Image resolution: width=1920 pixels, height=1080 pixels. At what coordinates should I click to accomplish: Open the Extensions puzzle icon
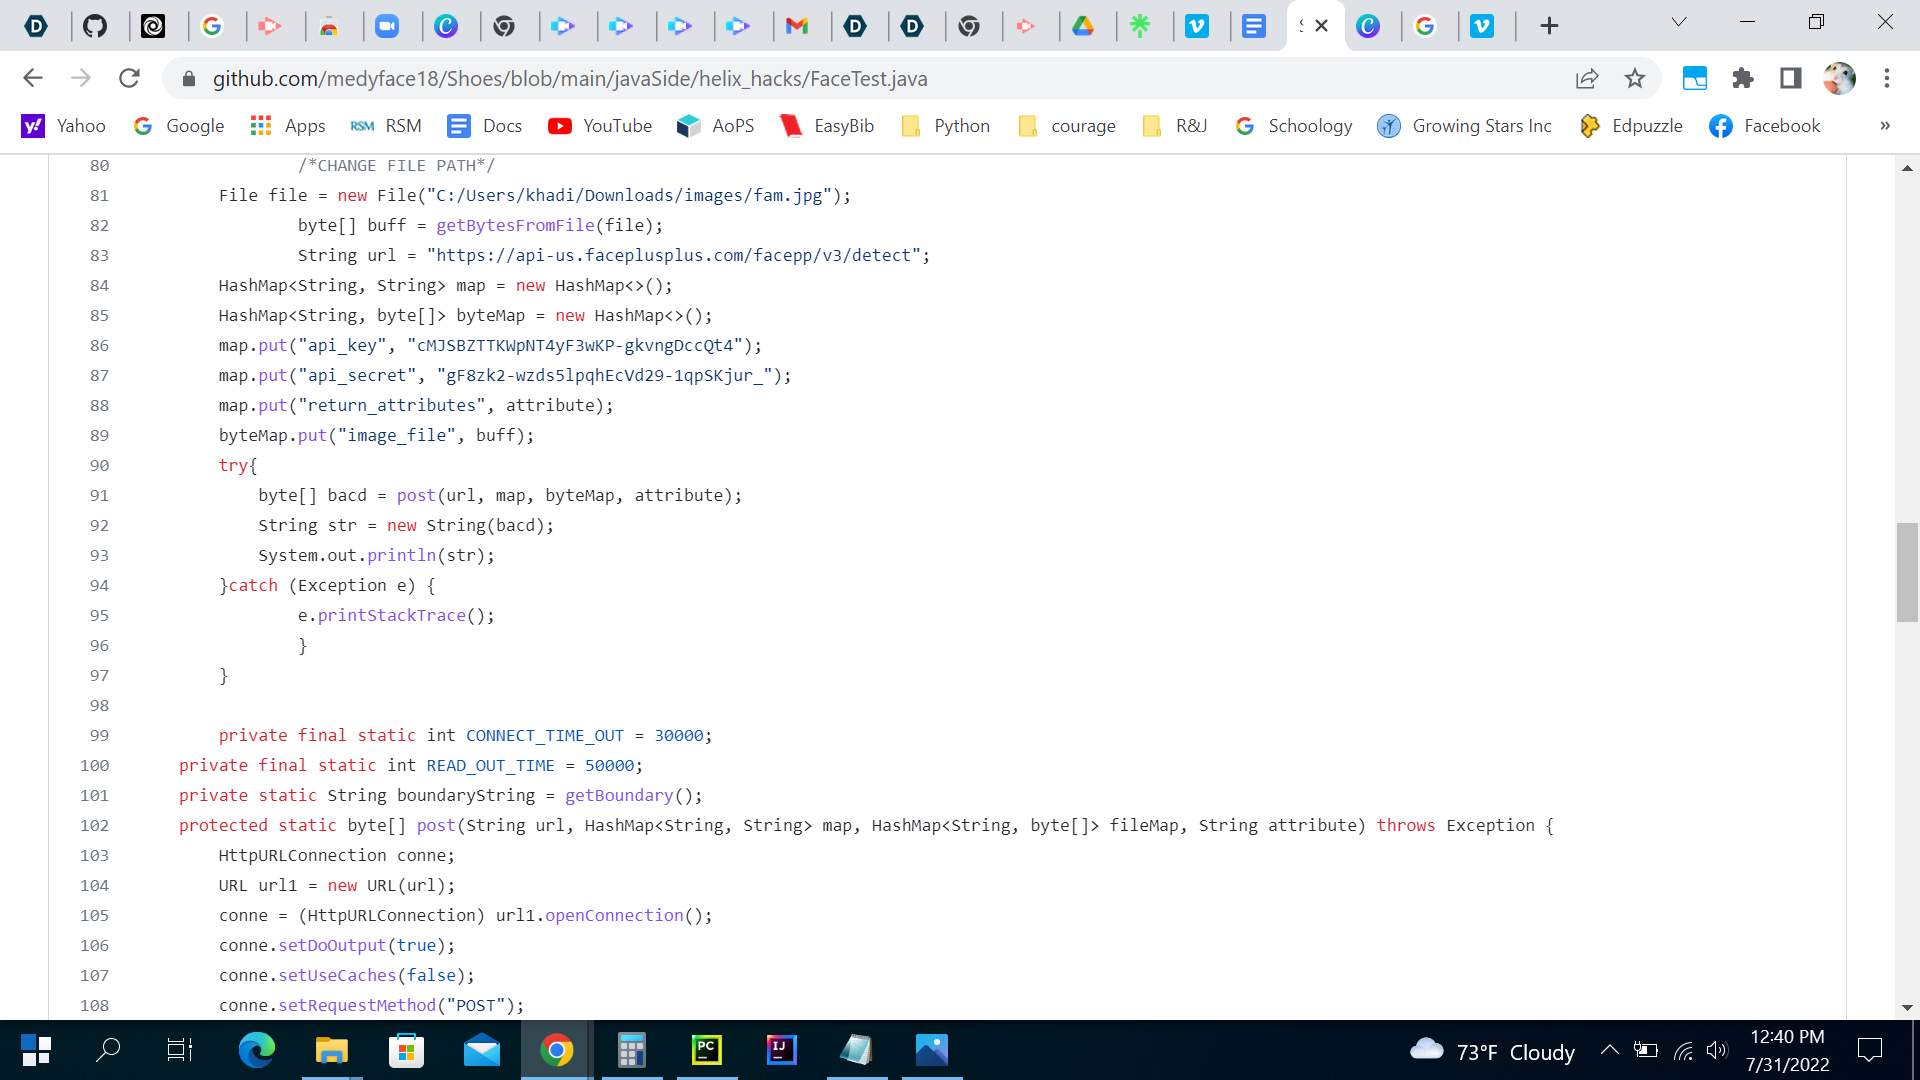click(x=1743, y=78)
